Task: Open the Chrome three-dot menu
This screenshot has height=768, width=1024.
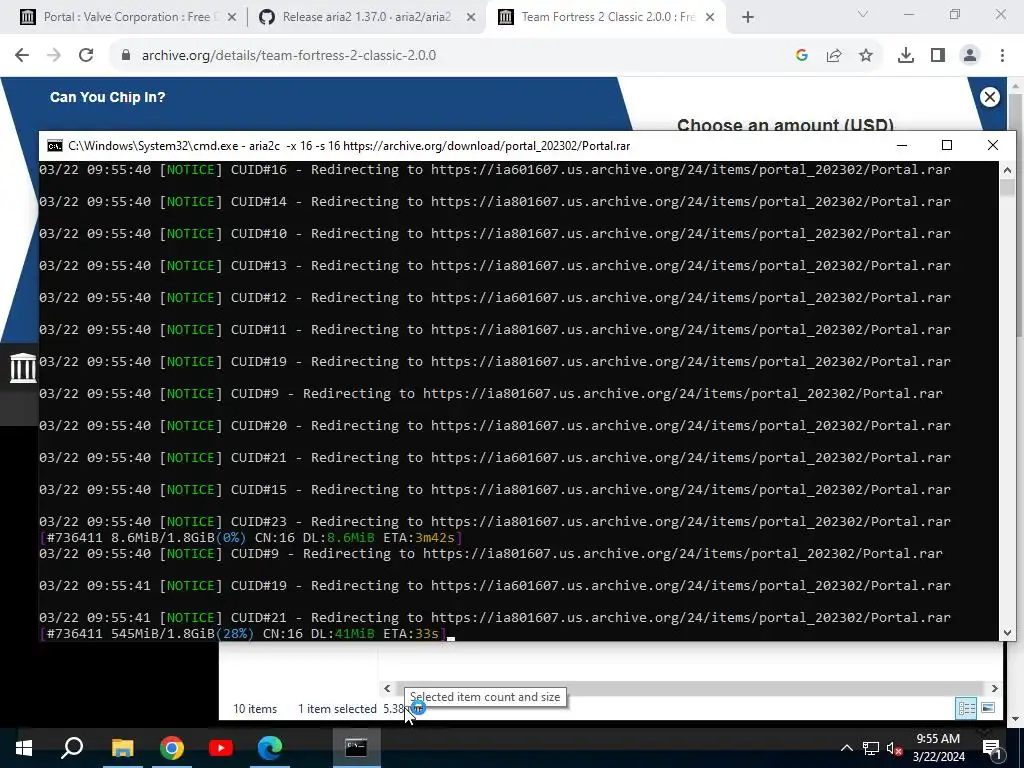Action: point(1002,56)
